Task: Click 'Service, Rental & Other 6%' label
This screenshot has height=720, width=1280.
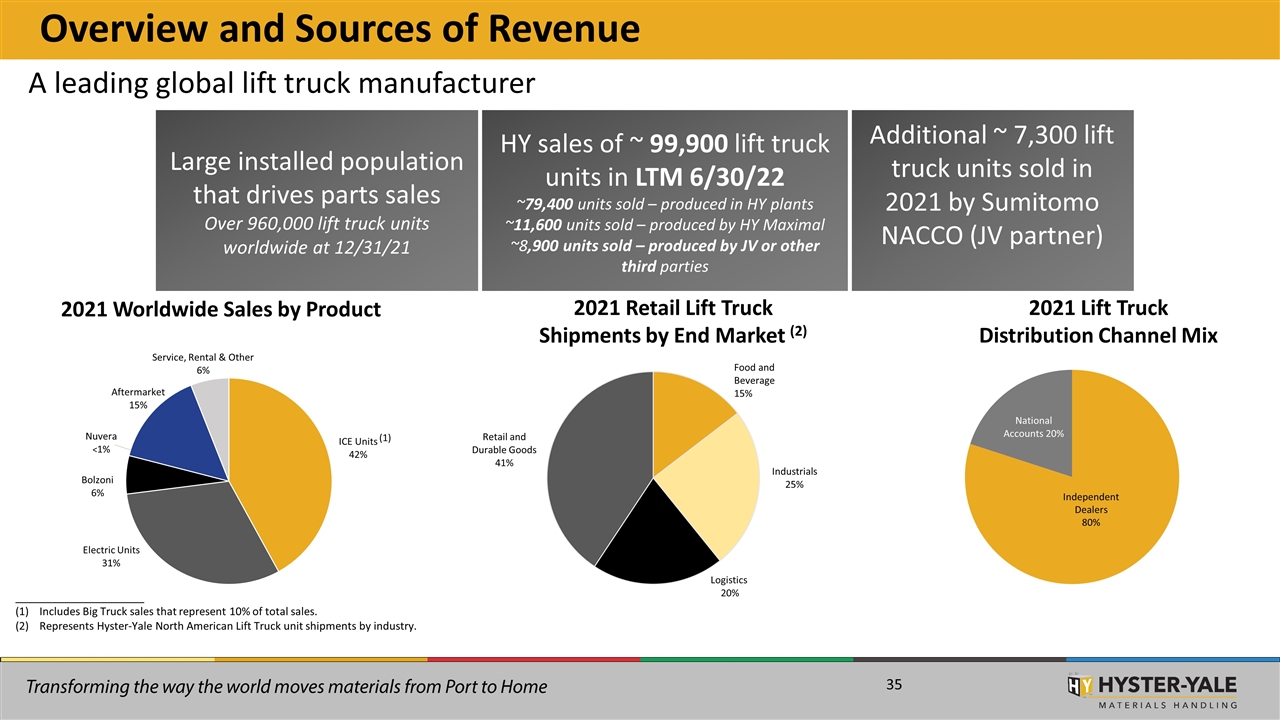Action: pyautogui.click(x=203, y=364)
